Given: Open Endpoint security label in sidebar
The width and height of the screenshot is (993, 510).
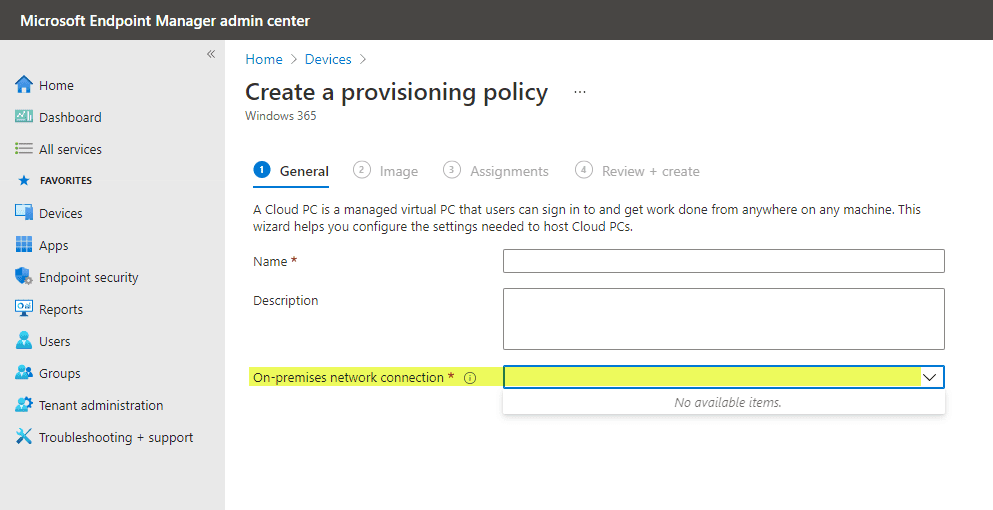Looking at the screenshot, I should 89,277.
